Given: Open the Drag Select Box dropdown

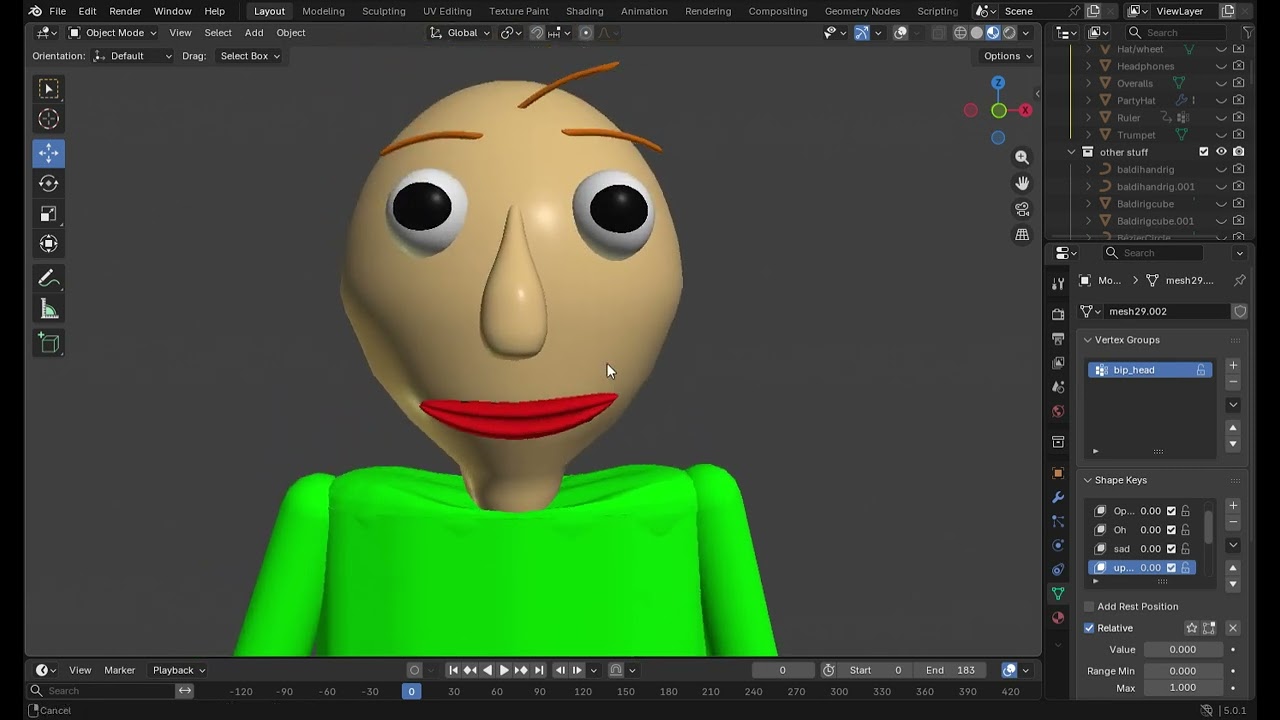Looking at the screenshot, I should tap(249, 56).
